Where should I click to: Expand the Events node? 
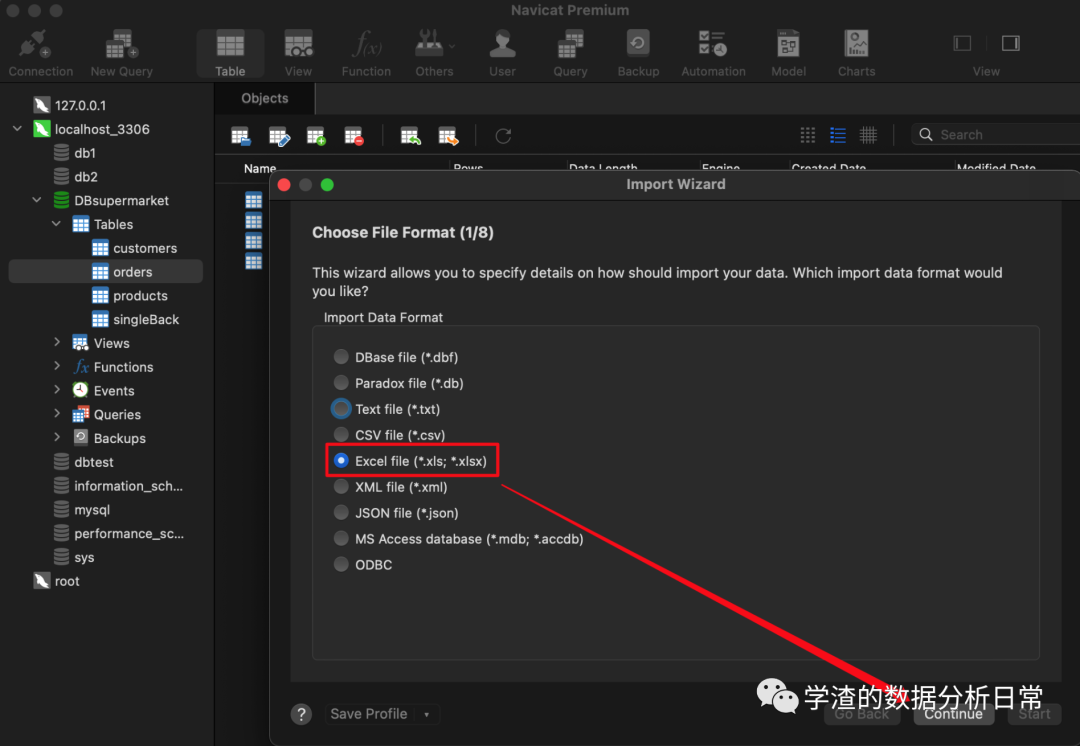pos(56,390)
